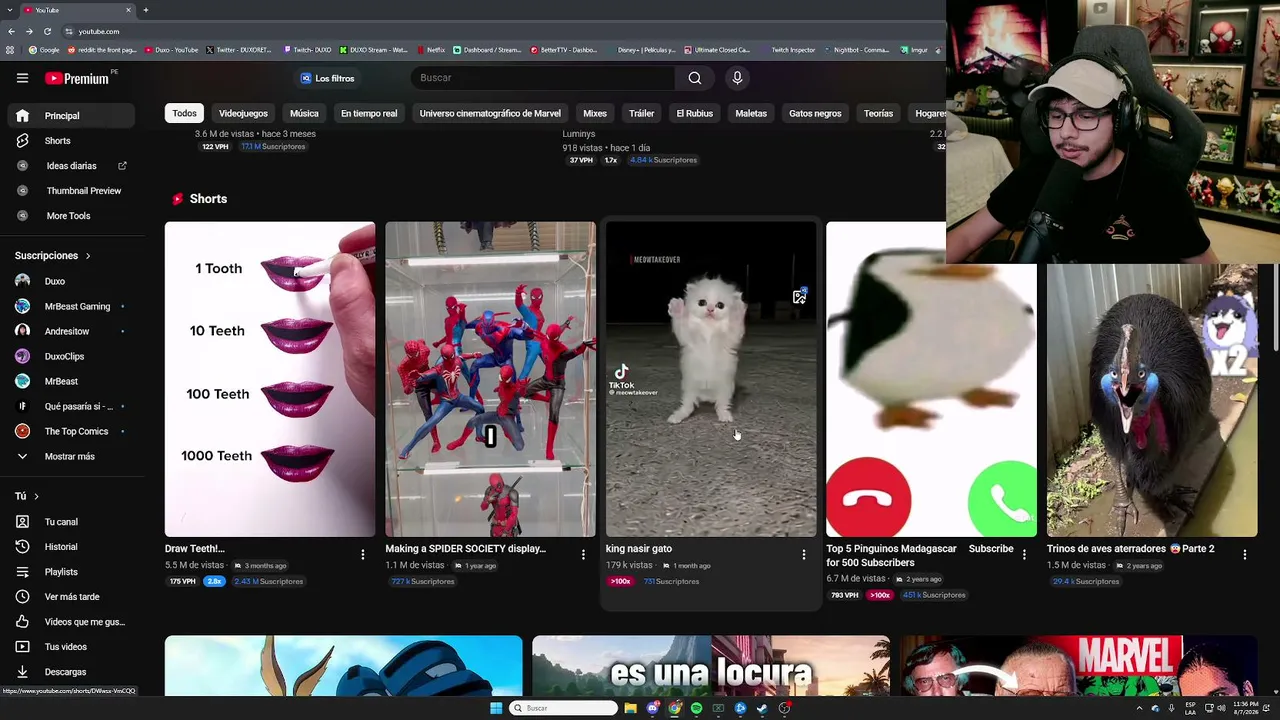Start voice search with the microphone
The image size is (1280, 720).
click(x=737, y=78)
